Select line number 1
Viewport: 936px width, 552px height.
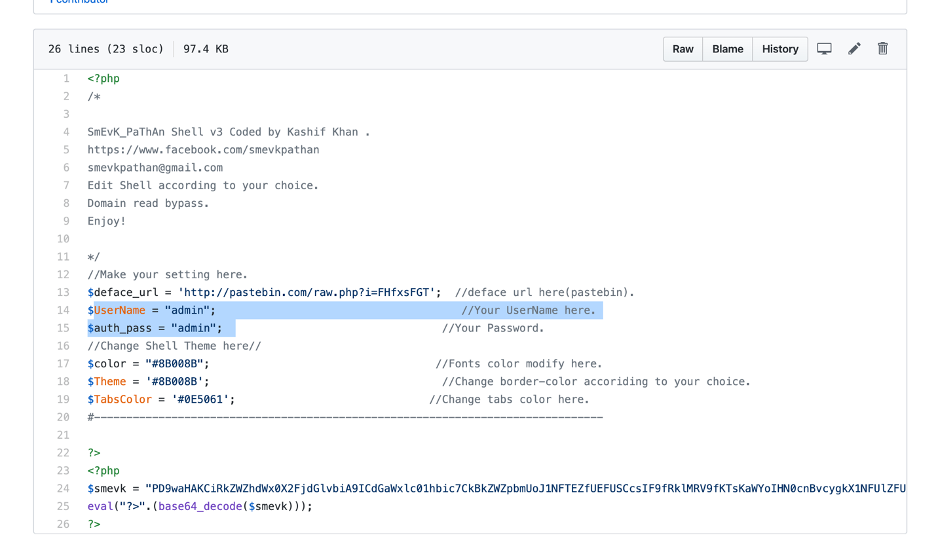click(x=66, y=78)
